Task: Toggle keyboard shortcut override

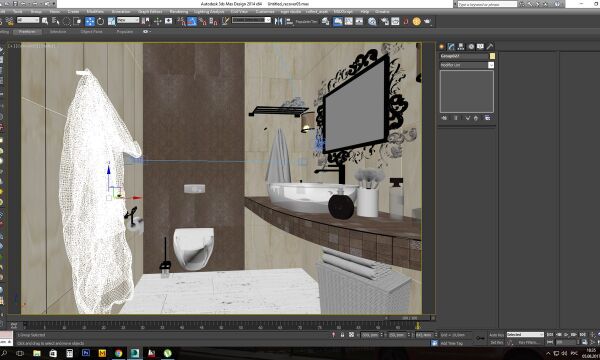Action: [168, 21]
